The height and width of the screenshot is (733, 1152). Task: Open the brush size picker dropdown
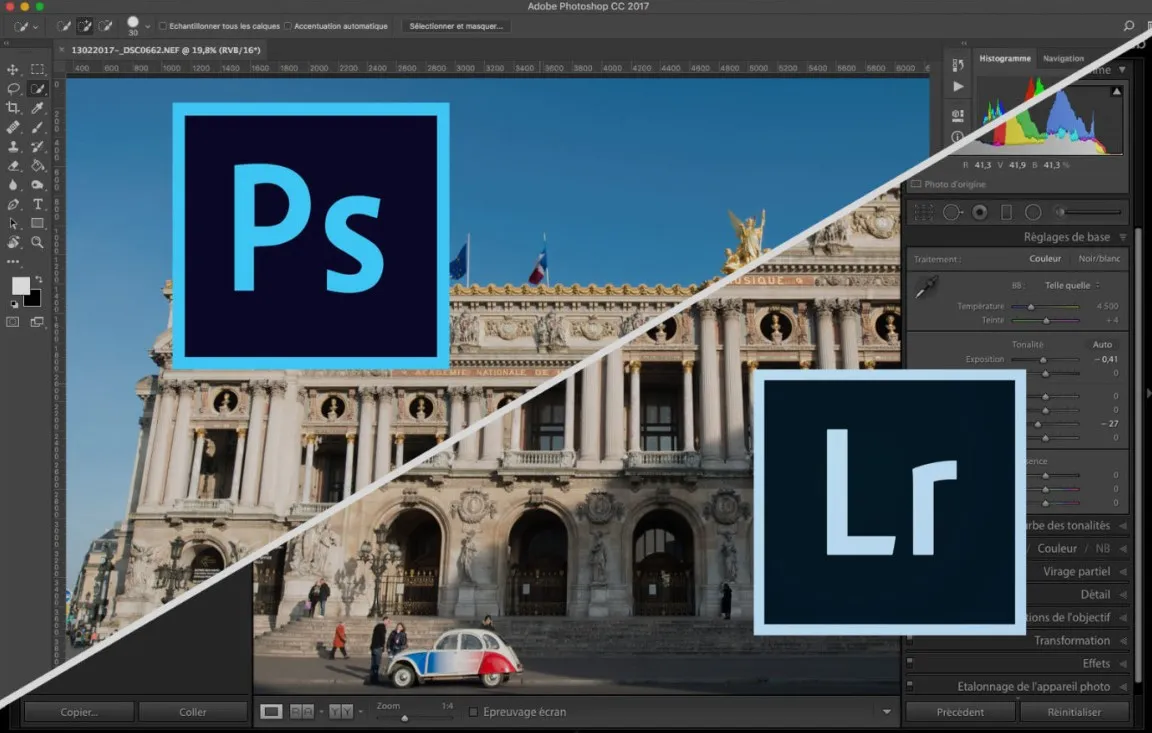pyautogui.click(x=148, y=26)
